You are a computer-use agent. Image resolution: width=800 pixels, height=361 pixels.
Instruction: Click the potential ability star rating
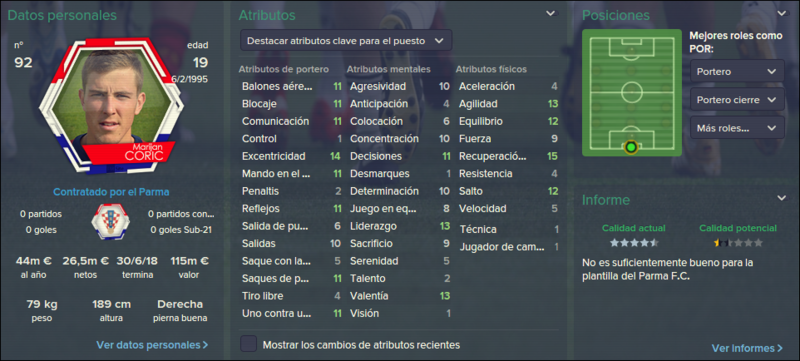pyautogui.click(x=738, y=243)
